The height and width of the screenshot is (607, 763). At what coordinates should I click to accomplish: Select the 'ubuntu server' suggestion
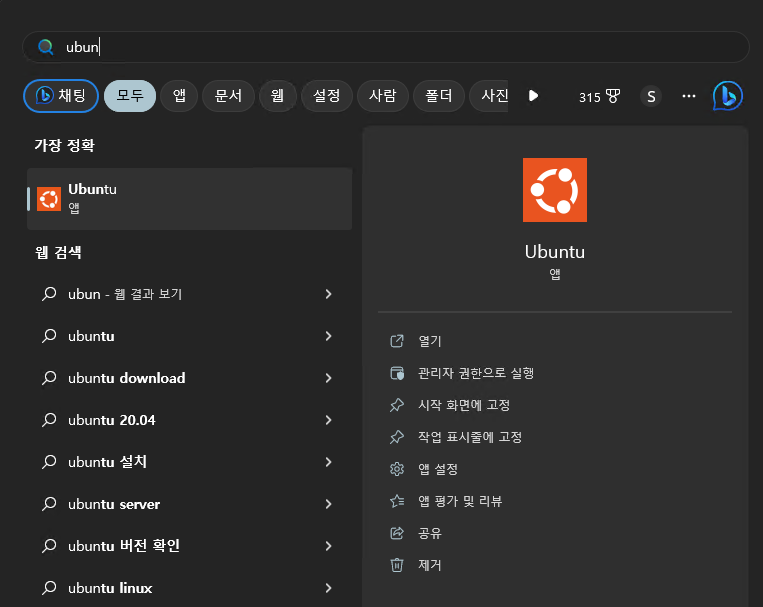(x=190, y=504)
